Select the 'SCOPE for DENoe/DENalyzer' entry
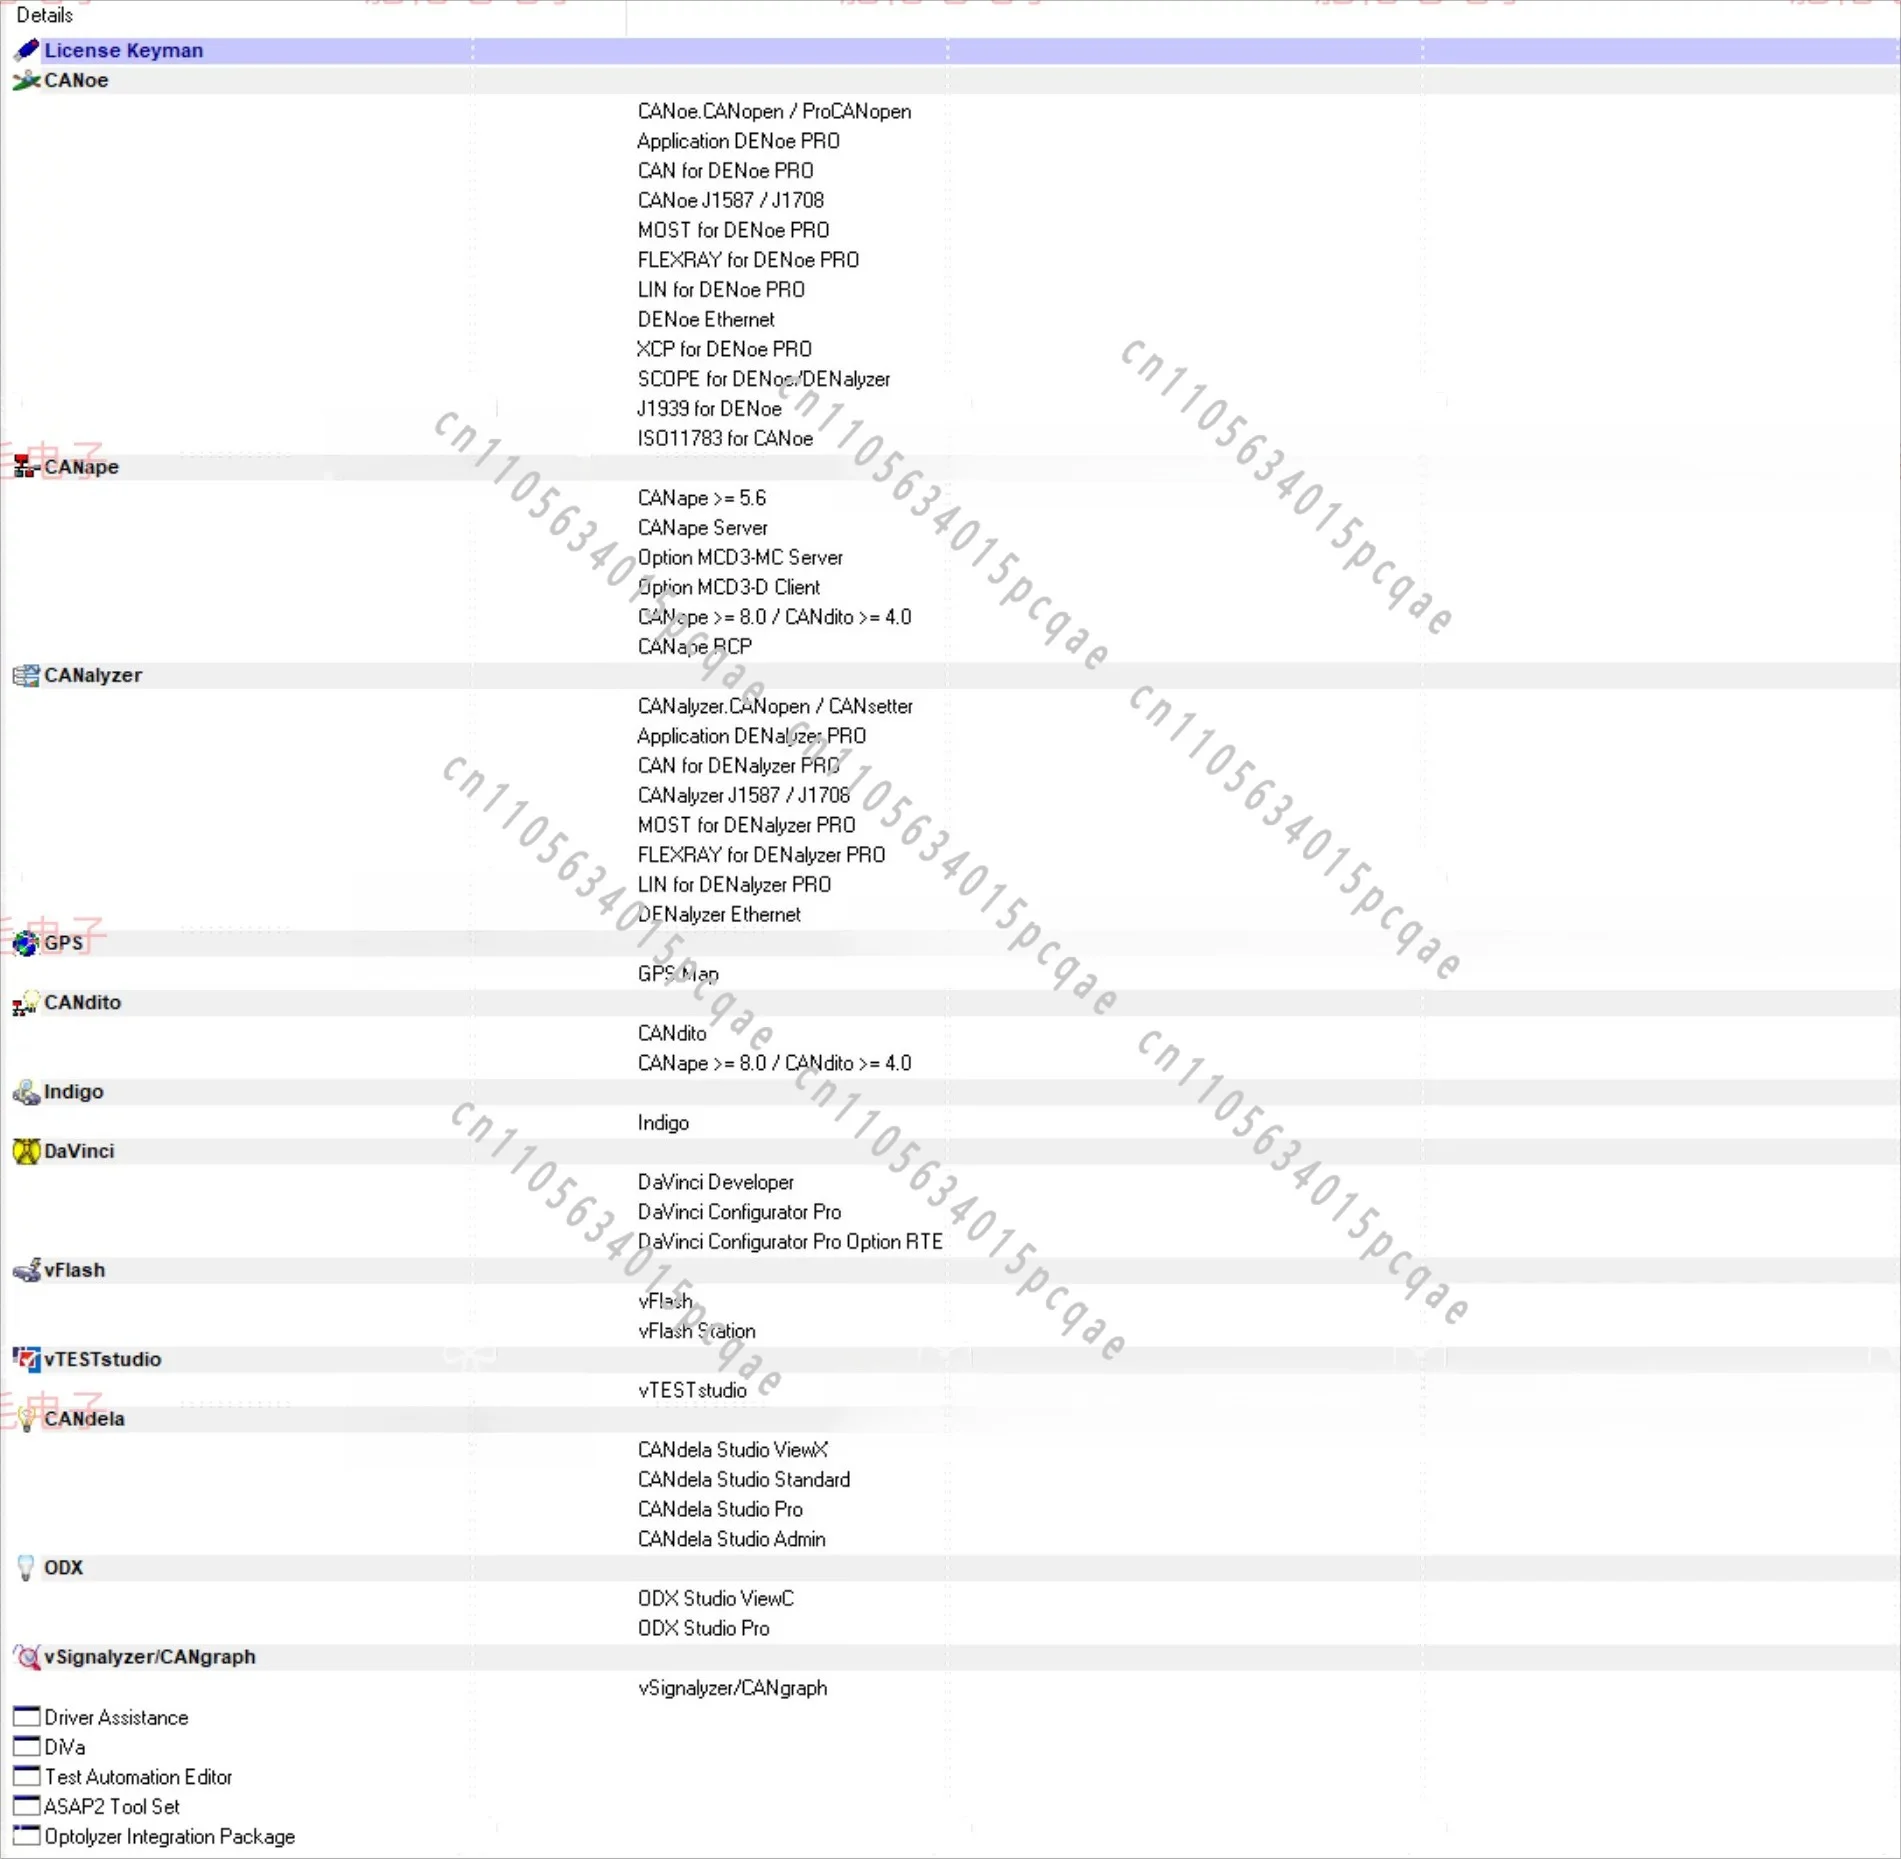Image resolution: width=1901 pixels, height=1859 pixels. (763, 379)
